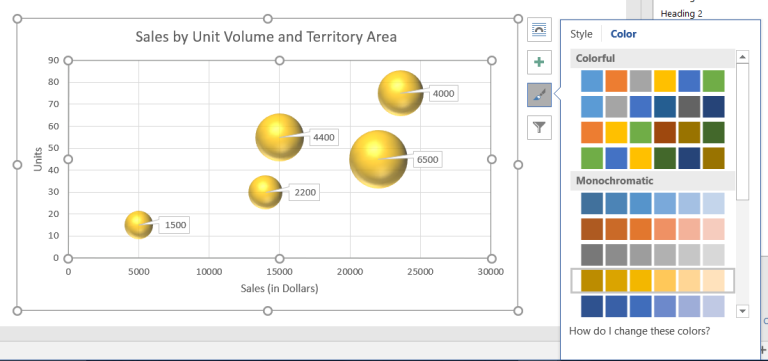Open the Layout Options button

click(x=539, y=30)
